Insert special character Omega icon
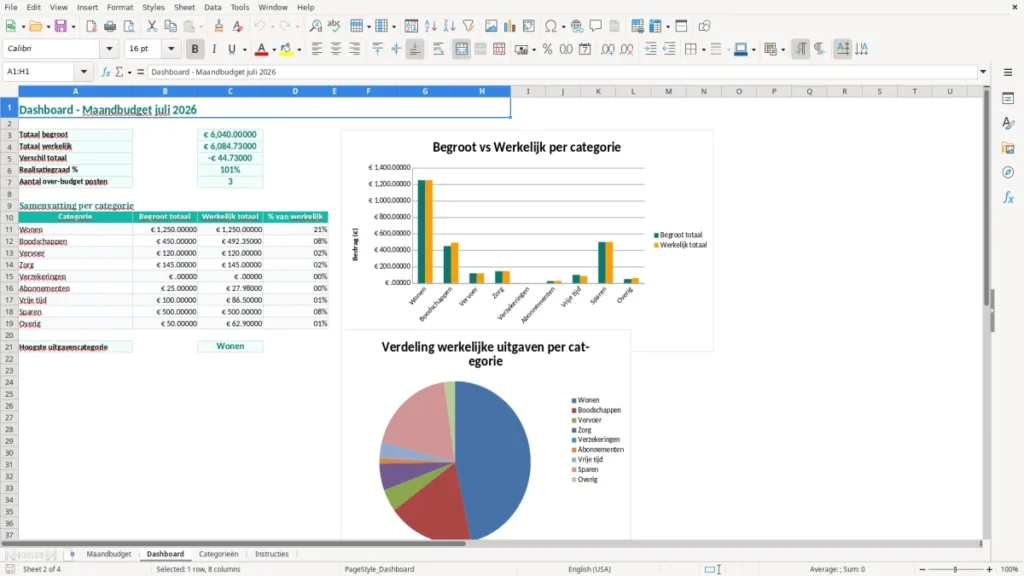 coord(551,26)
